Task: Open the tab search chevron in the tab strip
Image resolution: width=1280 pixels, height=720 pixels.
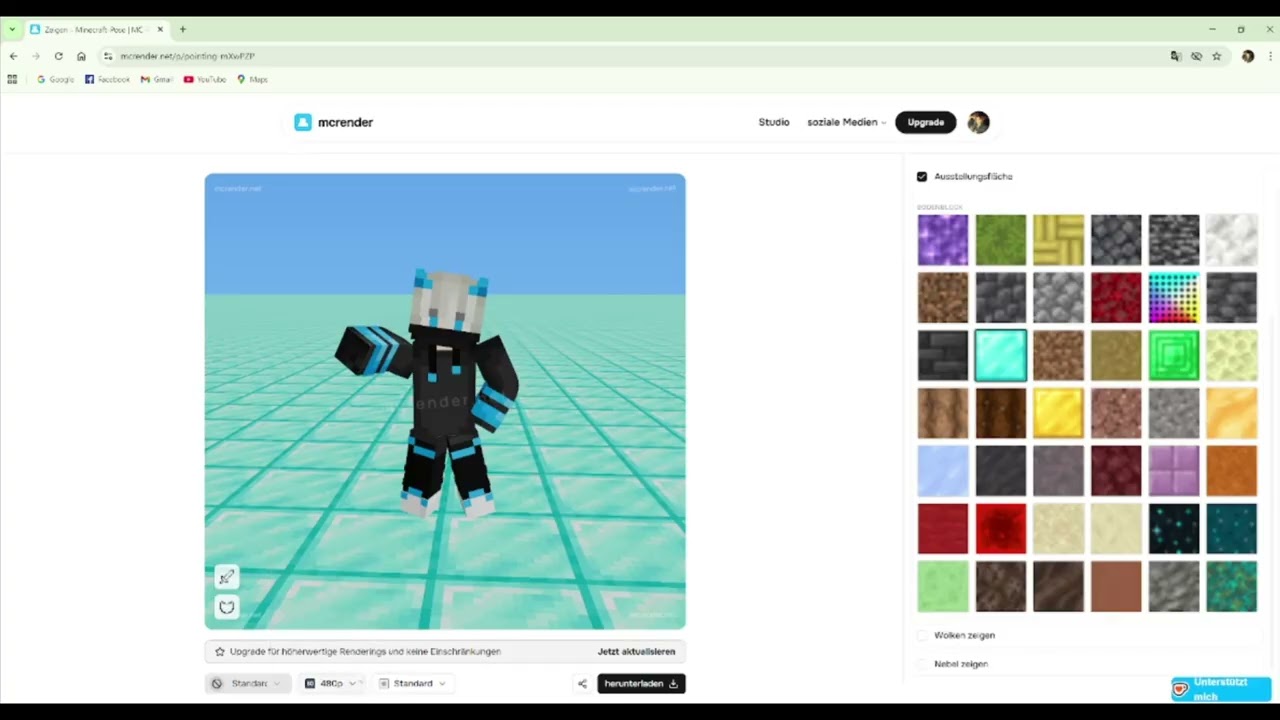Action: [x=12, y=30]
